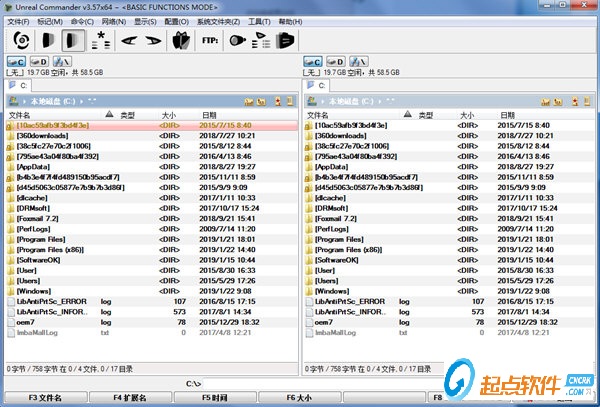Click the computer icon in left path bar

(x=14, y=101)
